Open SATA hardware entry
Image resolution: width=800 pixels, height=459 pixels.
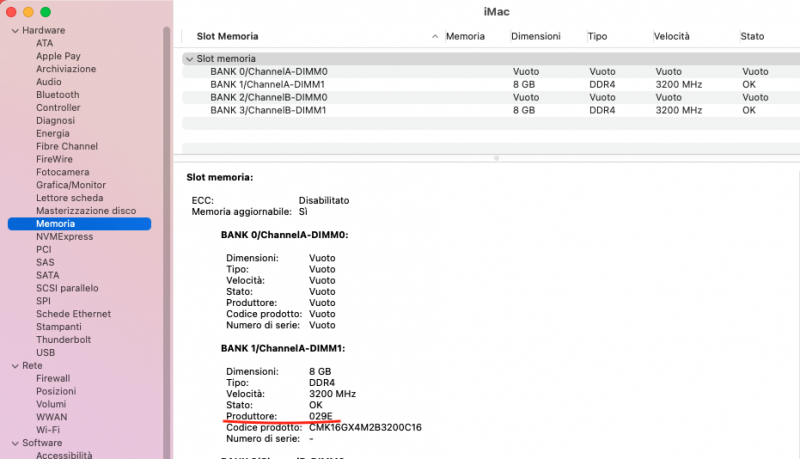[x=47, y=275]
